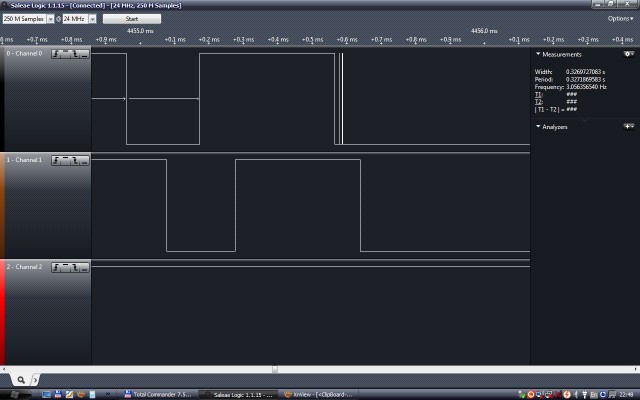Set high level trigger on Channel 2

[65, 267]
